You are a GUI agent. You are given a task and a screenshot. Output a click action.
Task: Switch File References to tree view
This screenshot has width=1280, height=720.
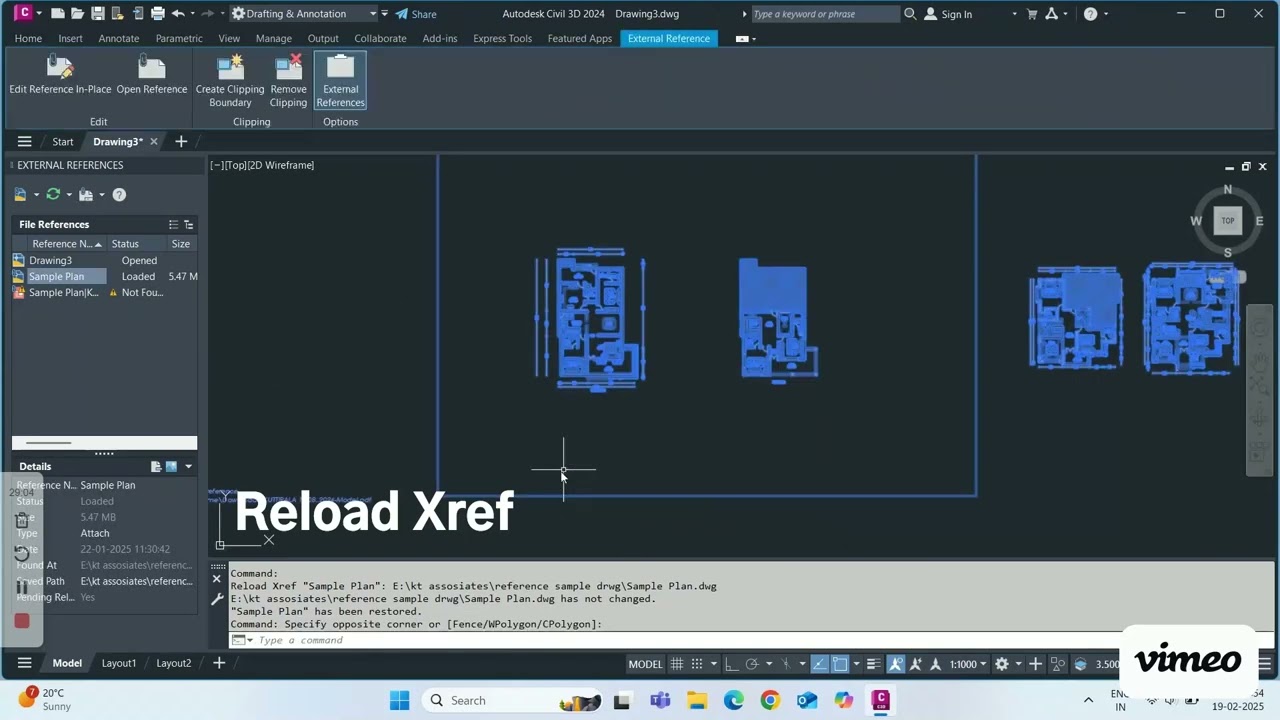pyautogui.click(x=189, y=225)
